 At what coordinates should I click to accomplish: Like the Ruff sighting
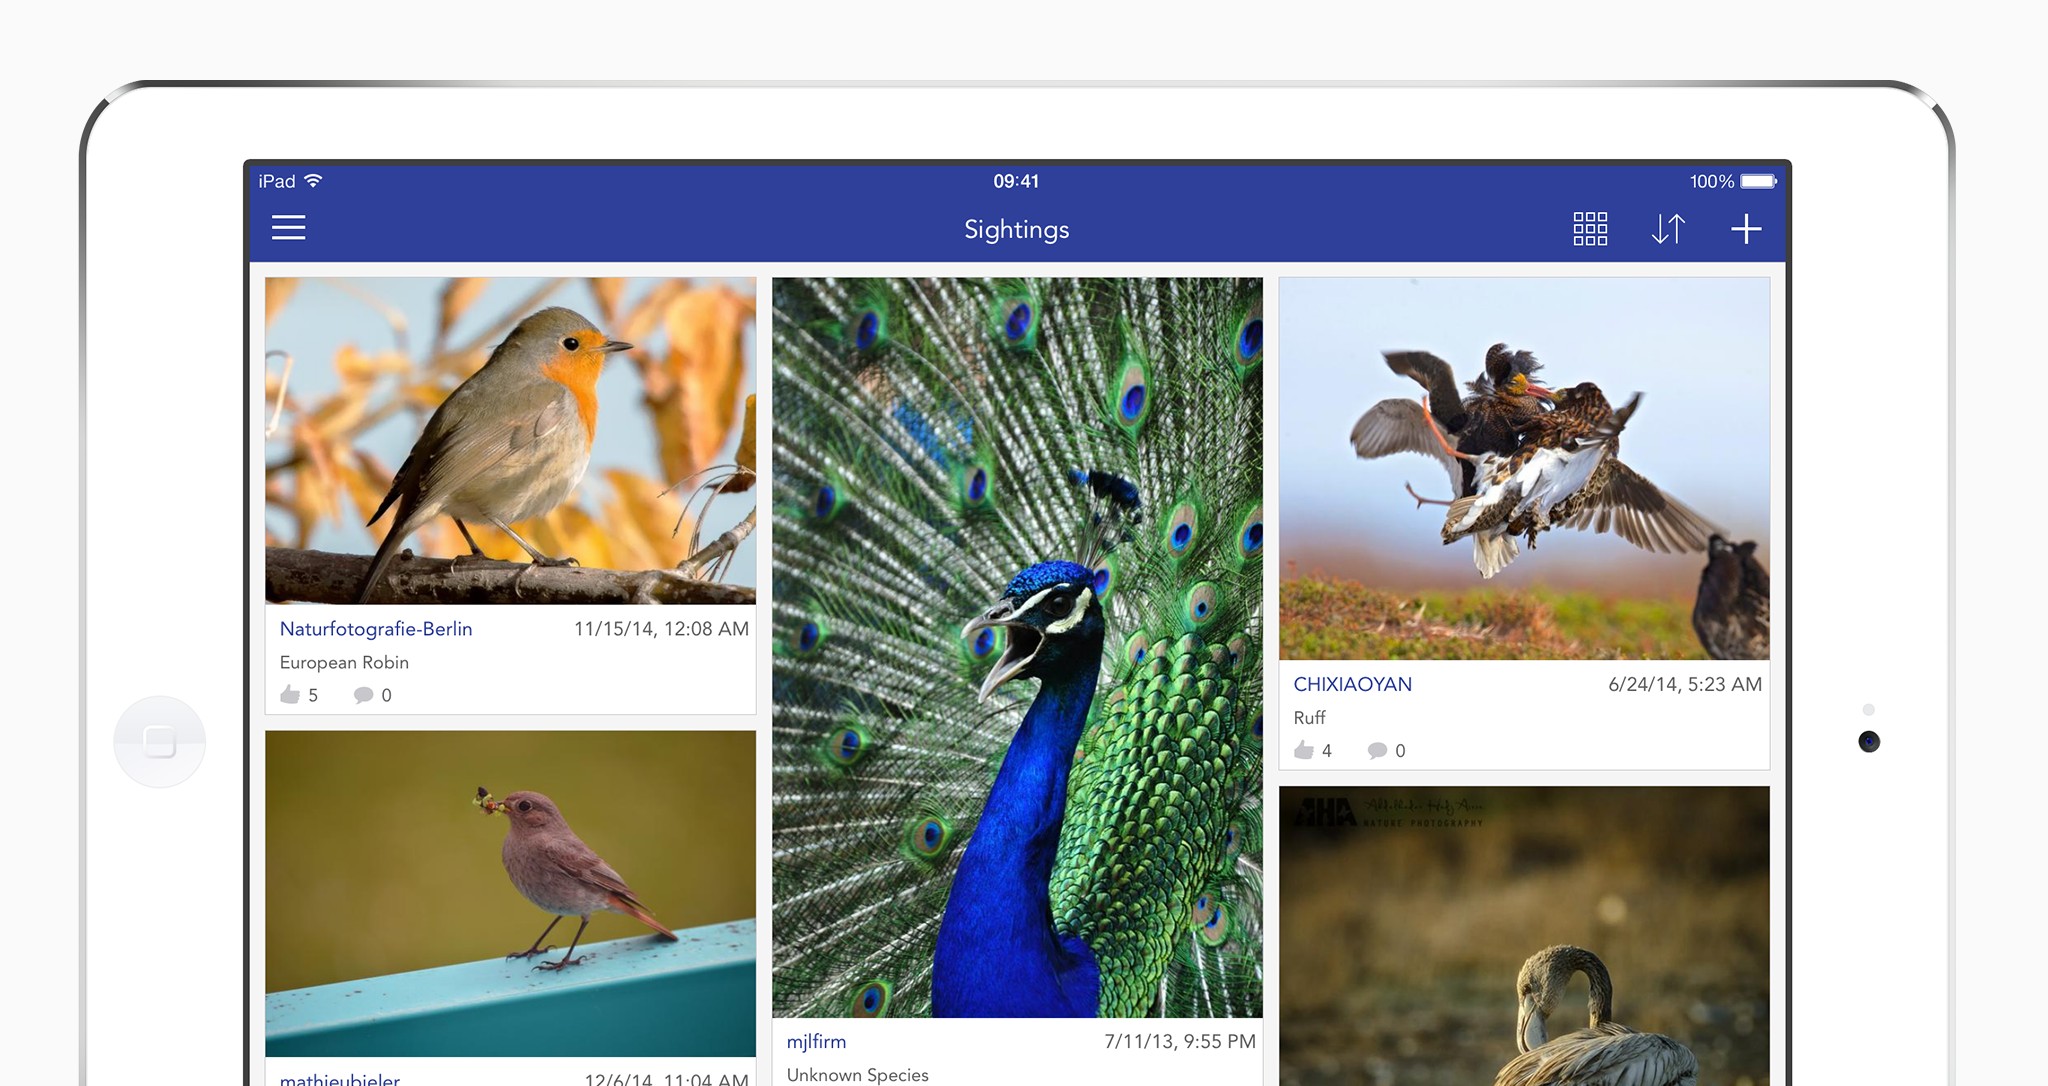coord(1304,750)
